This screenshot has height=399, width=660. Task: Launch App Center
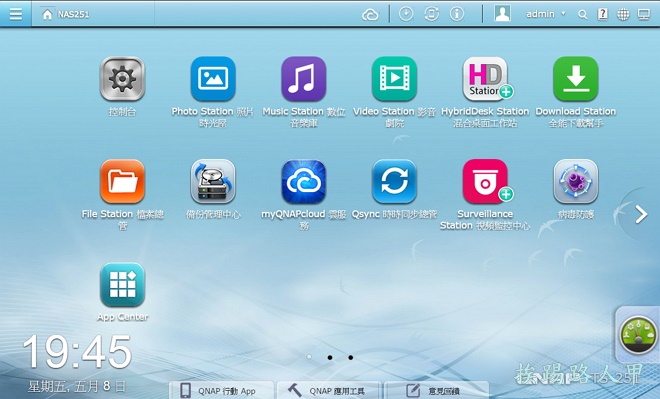point(122,285)
